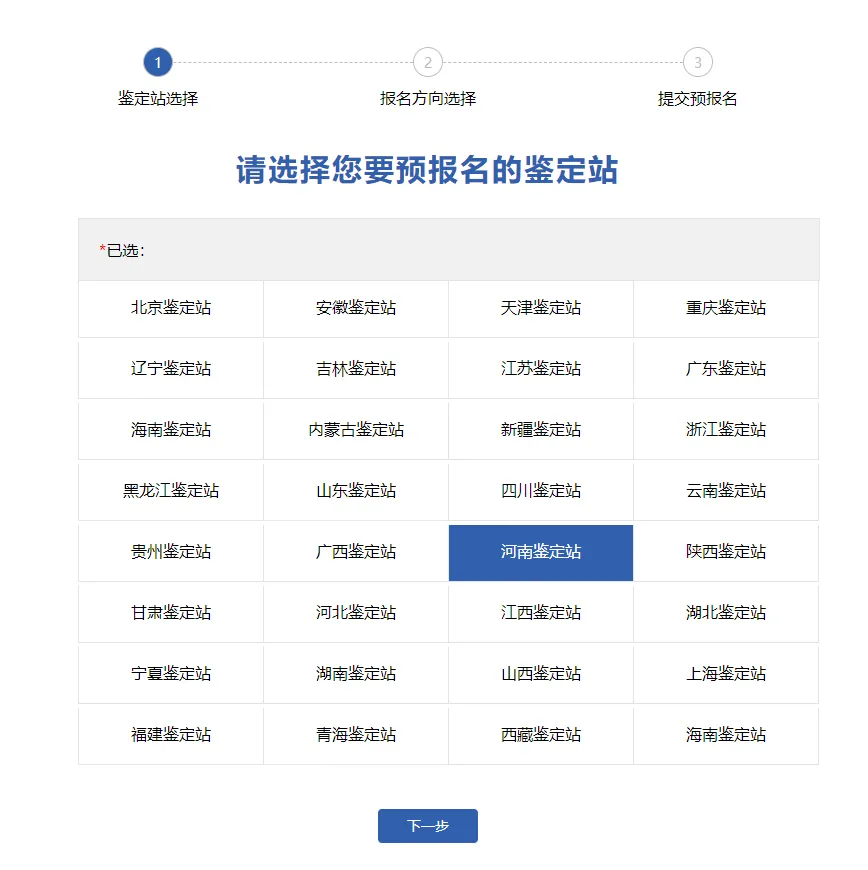
Task: Select the 北京鉴定站 option
Action: (x=169, y=308)
